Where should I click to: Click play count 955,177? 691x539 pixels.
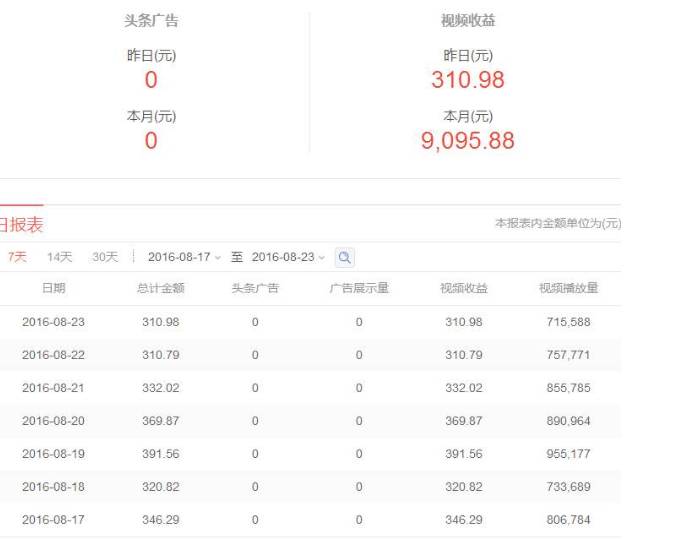coord(568,454)
